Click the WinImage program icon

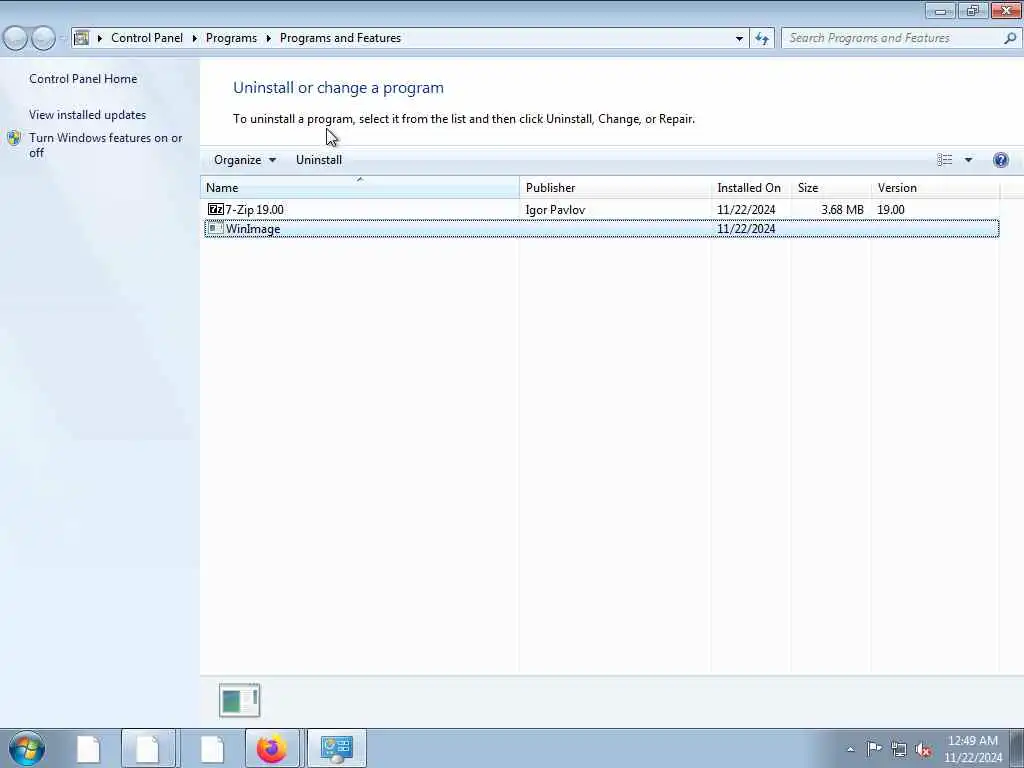pyautogui.click(x=216, y=229)
